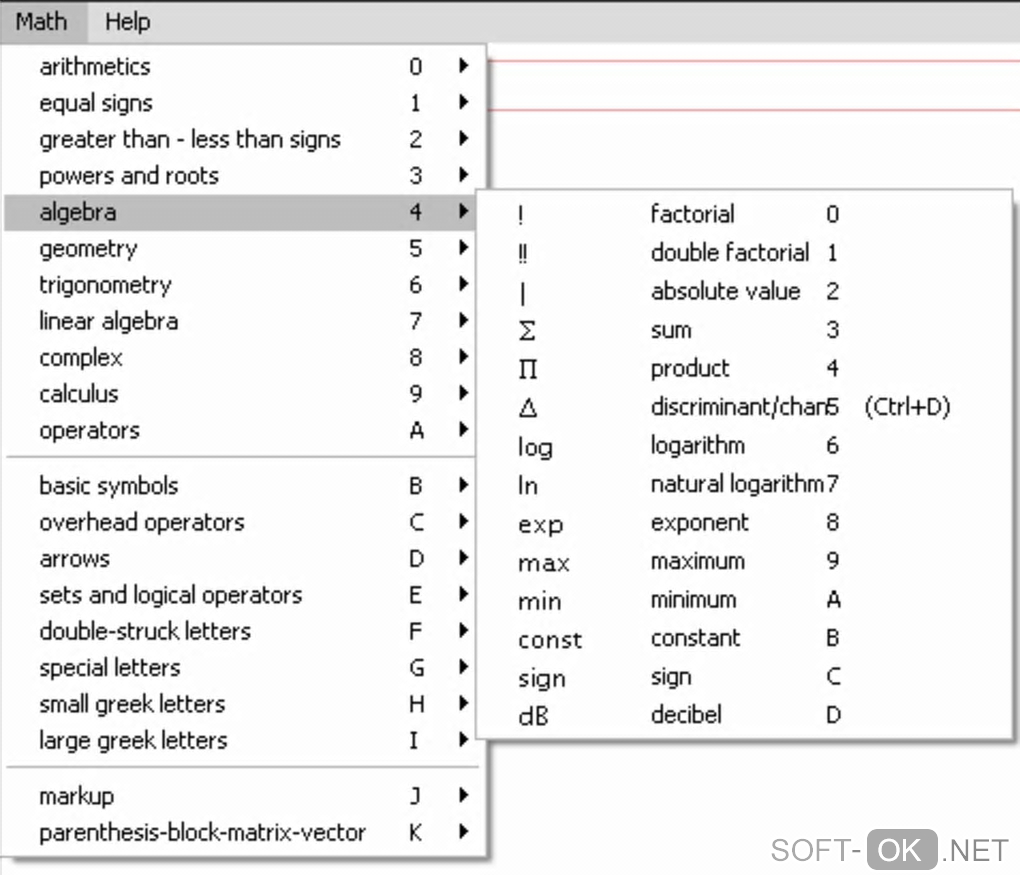Select the single exclamation factorial symbol

pos(521,215)
